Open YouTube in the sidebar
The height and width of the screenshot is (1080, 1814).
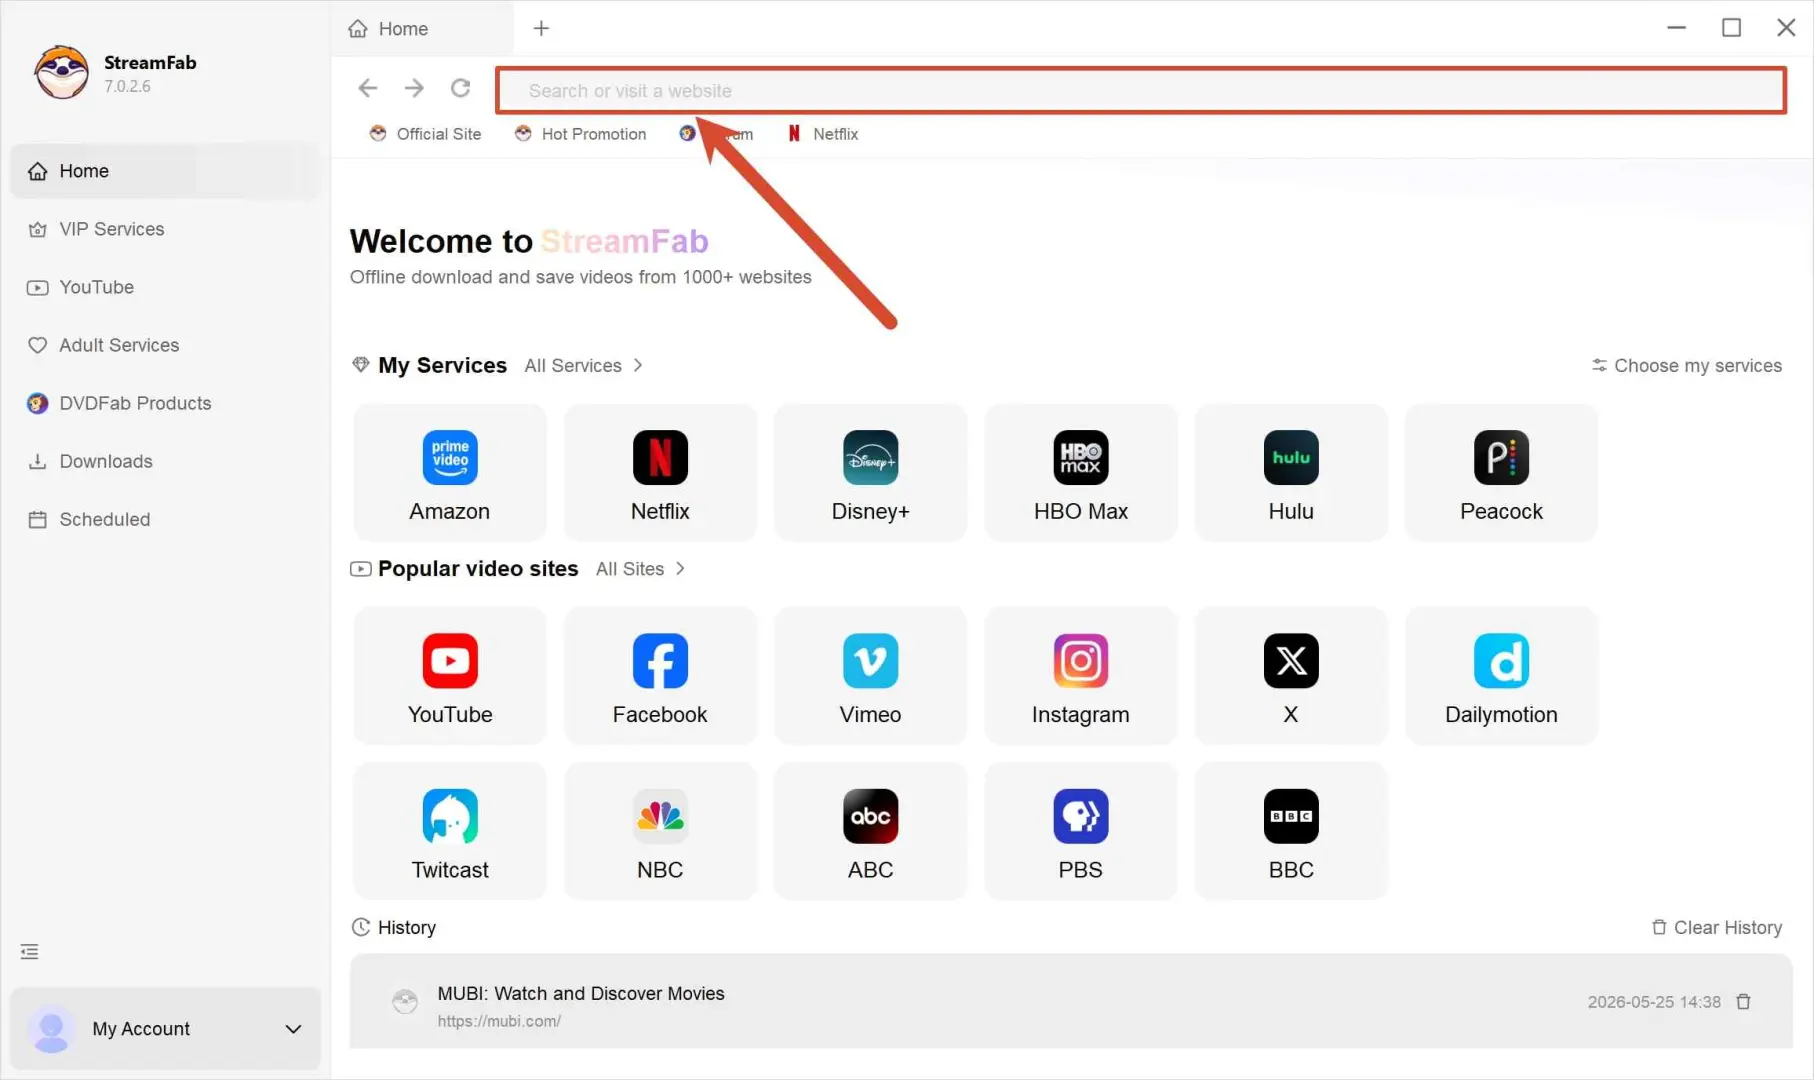165,287
